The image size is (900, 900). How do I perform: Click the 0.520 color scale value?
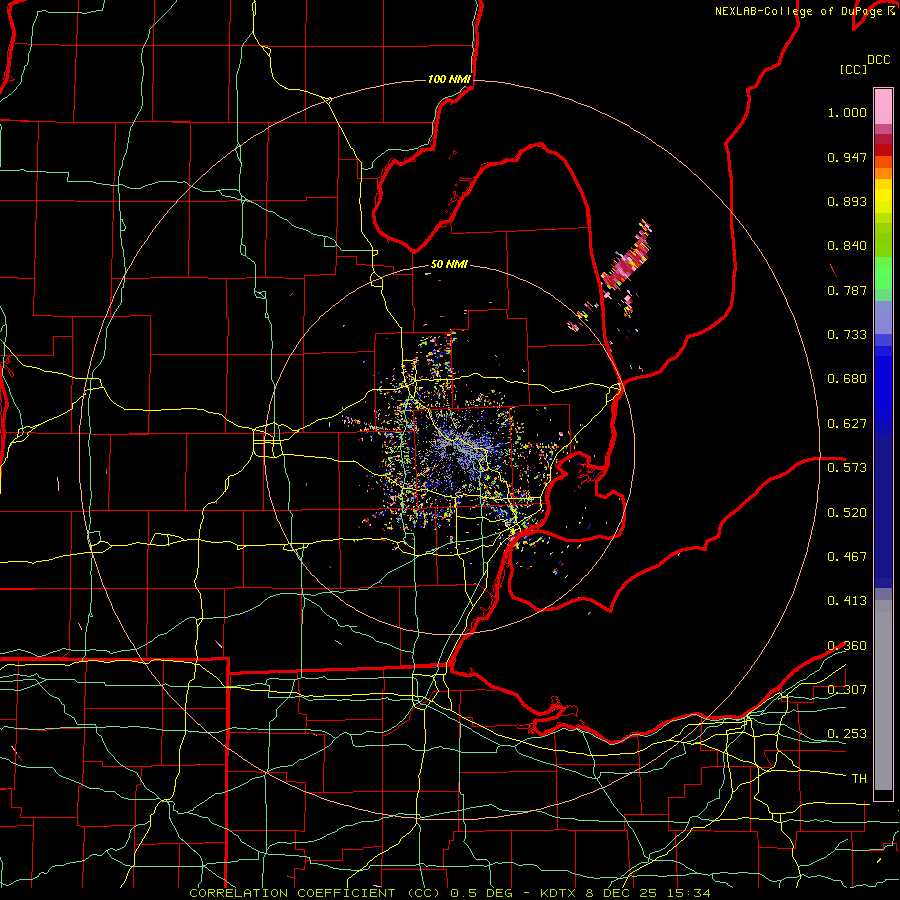pyautogui.click(x=847, y=513)
